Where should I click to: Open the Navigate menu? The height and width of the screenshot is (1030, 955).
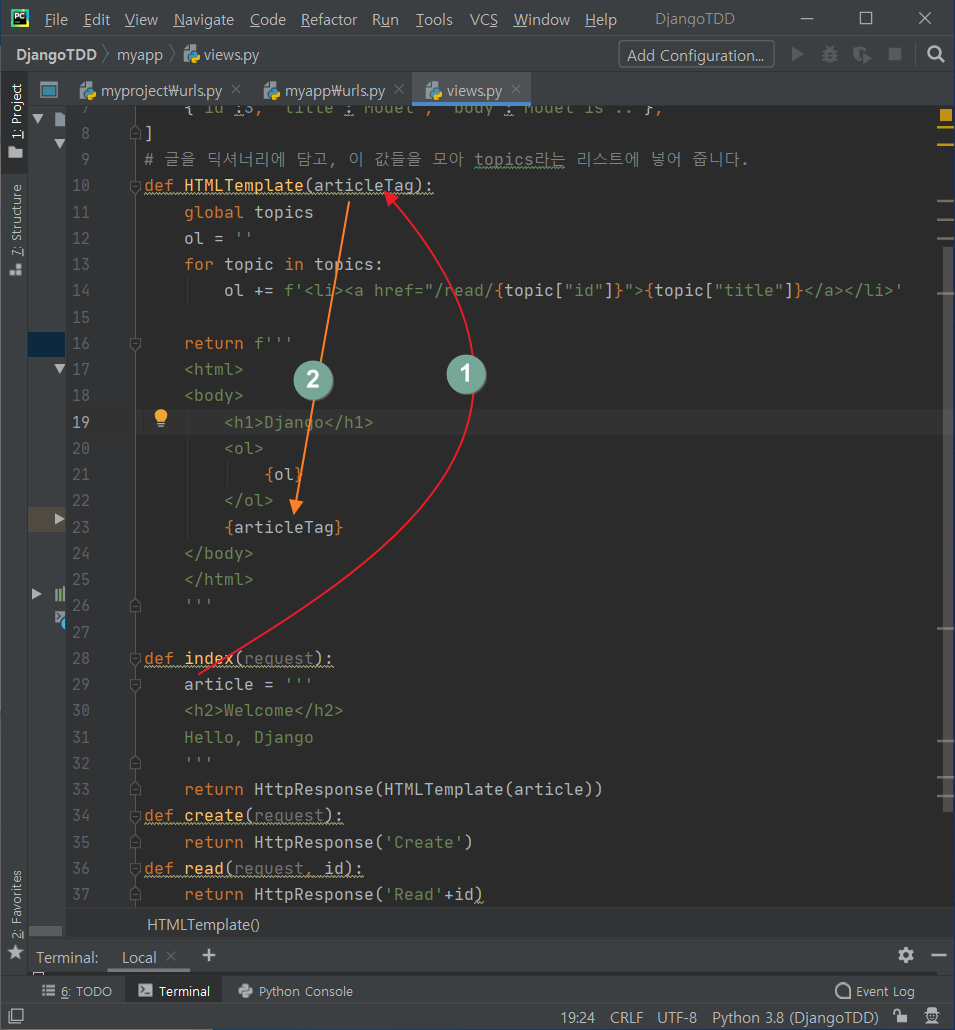point(204,20)
